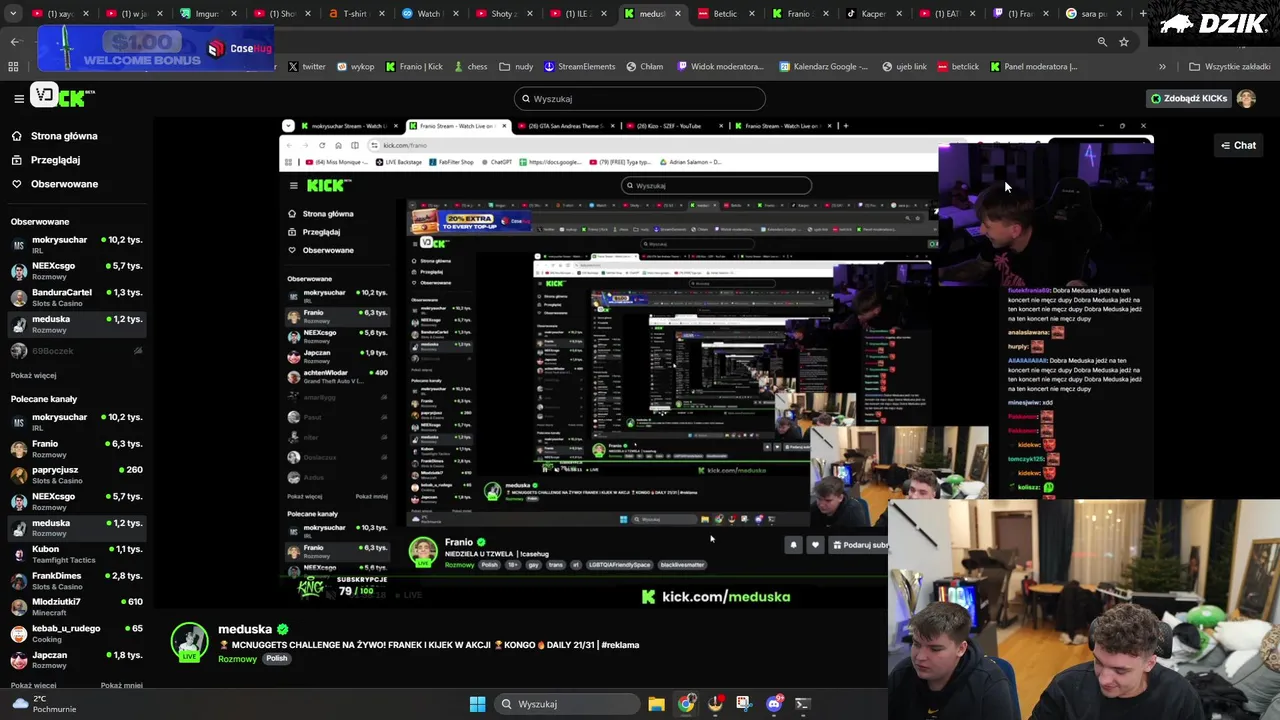Open the Windows Start menu
This screenshot has height=720, width=1280.
477,704
